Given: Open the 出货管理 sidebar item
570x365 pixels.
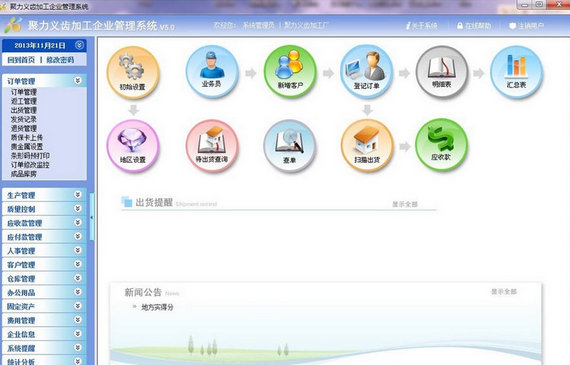Looking at the screenshot, I should 24,110.
